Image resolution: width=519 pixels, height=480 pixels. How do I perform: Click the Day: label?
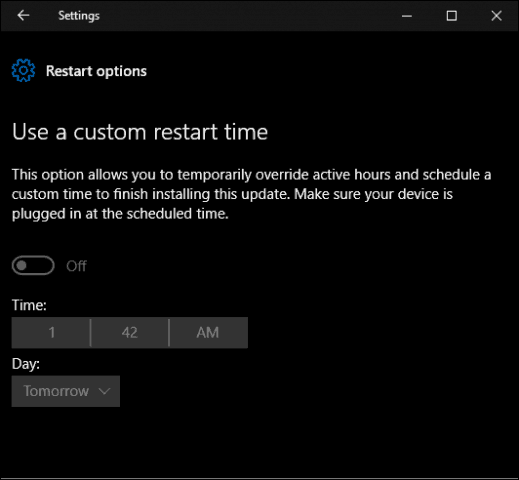[x=26, y=364]
